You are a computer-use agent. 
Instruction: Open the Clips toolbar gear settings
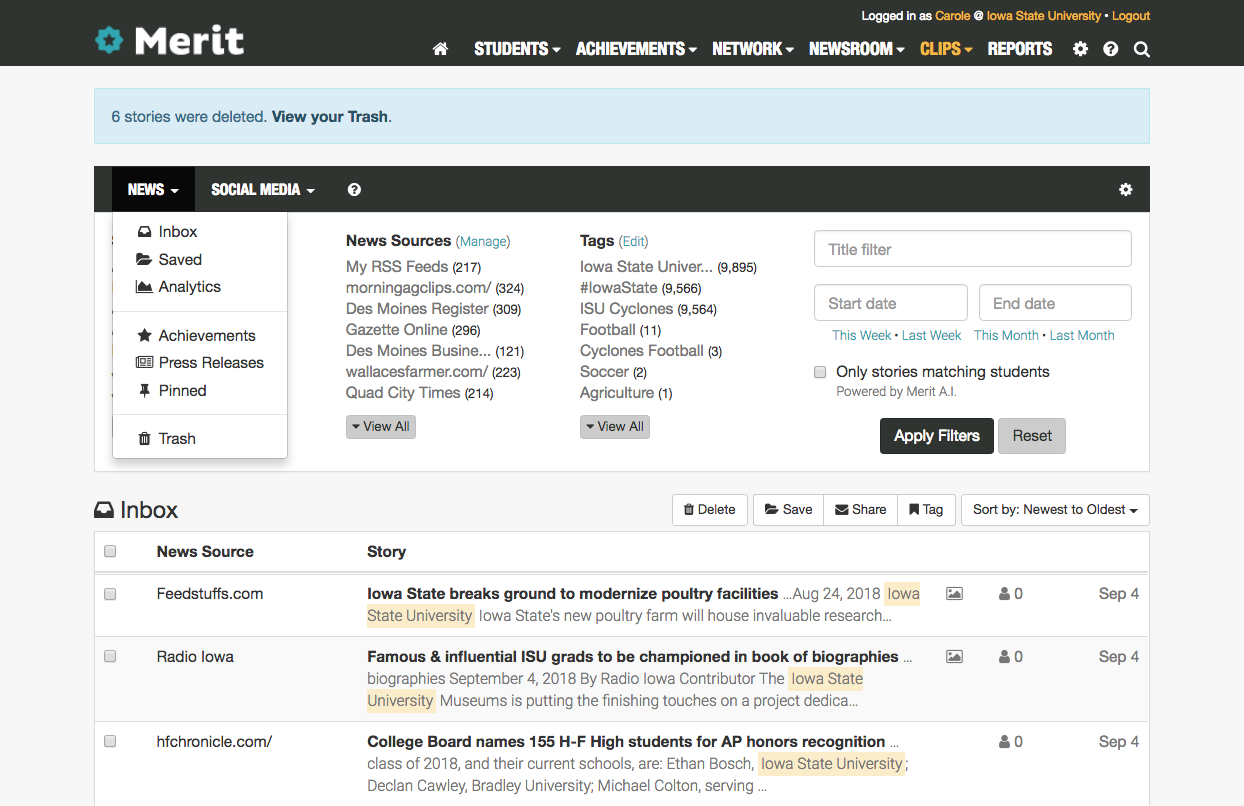(1126, 189)
